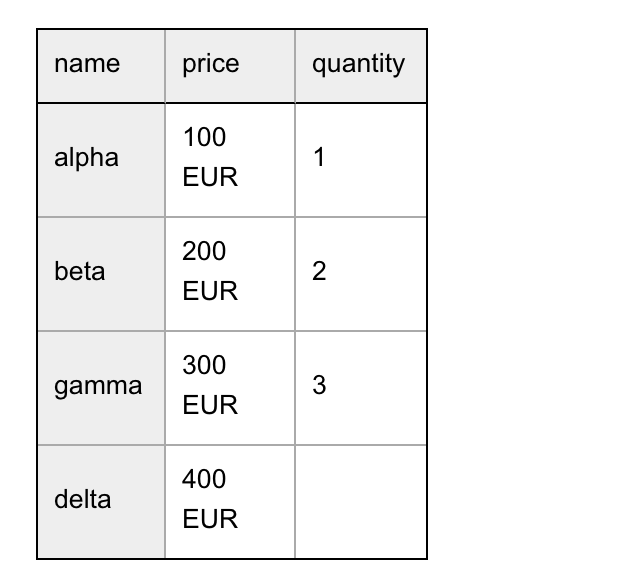Click the 100 EUR price cell
Image resolution: width=620 pixels, height=588 pixels.
click(x=230, y=160)
